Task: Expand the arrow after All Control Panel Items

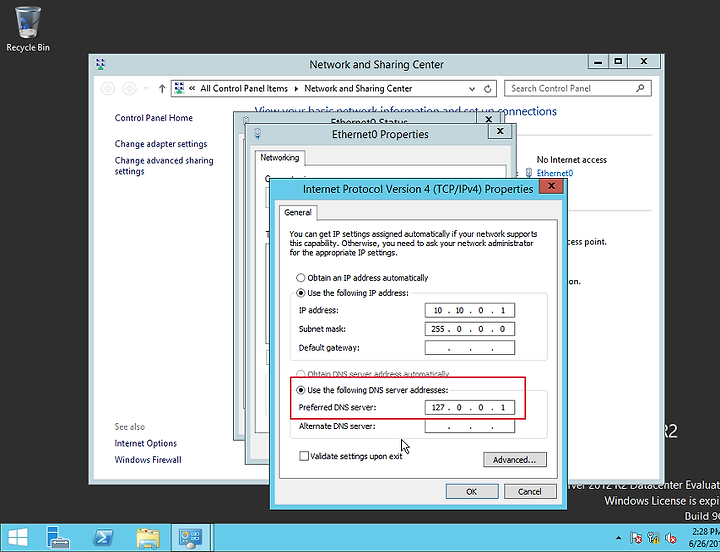Action: 296,88
